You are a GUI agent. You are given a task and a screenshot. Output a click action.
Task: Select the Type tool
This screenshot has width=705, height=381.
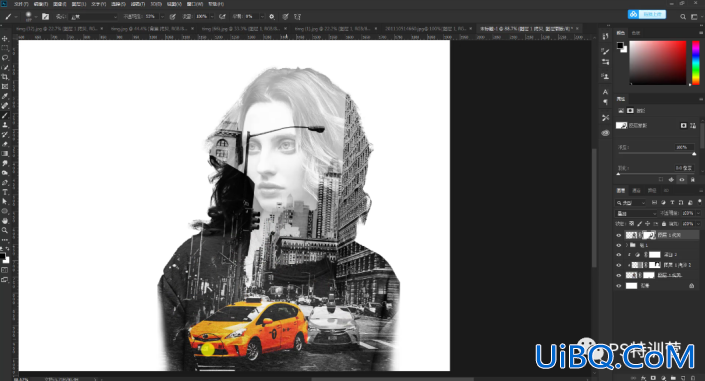(5, 192)
